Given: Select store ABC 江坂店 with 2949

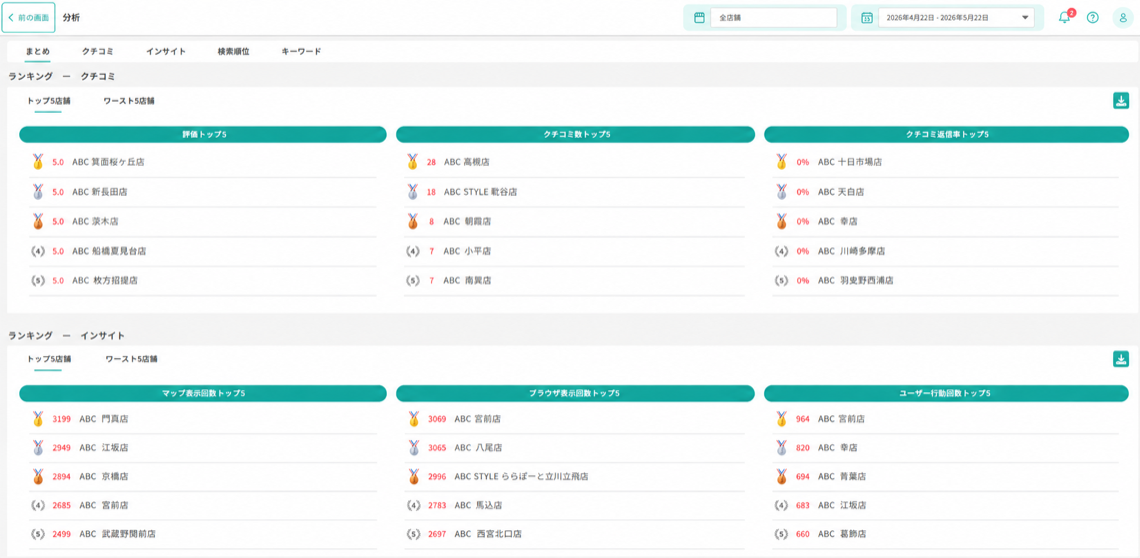Looking at the screenshot, I should tap(103, 447).
